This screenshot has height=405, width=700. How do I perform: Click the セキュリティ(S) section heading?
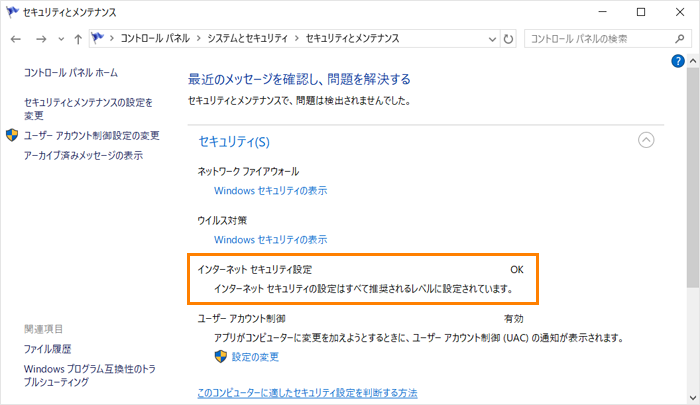tap(234, 142)
